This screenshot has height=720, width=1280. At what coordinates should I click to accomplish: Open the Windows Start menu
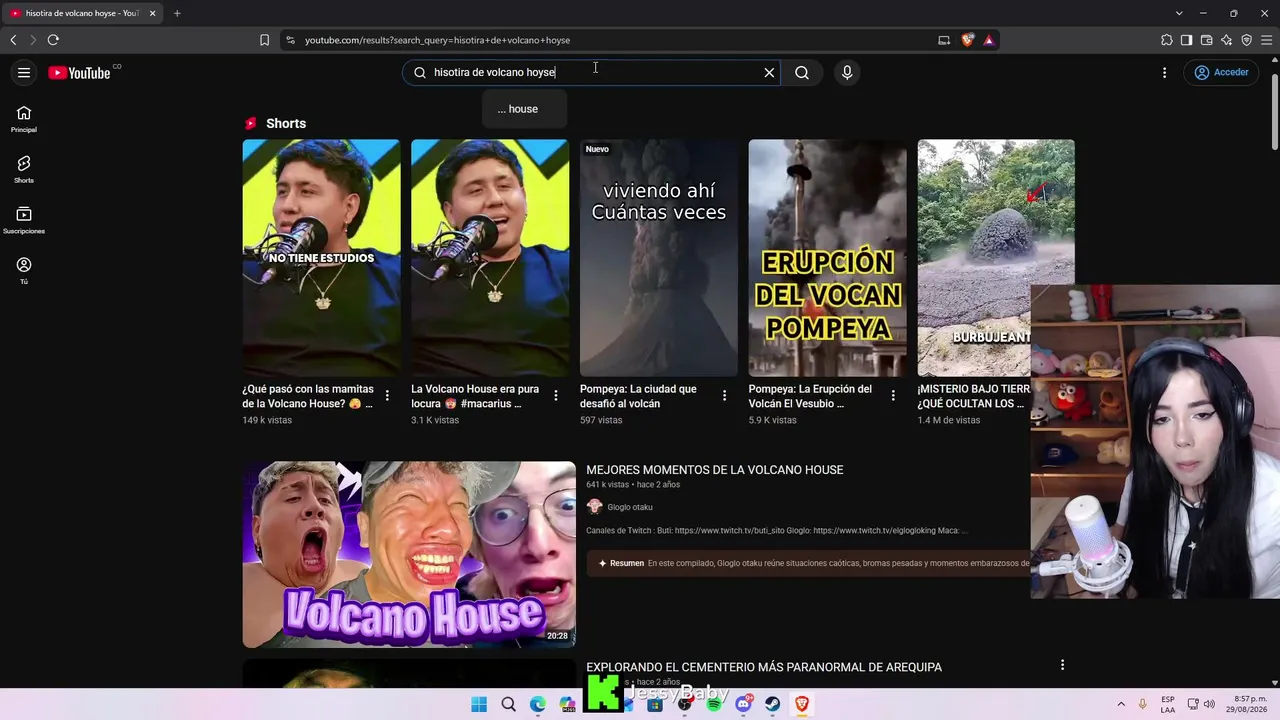click(479, 704)
